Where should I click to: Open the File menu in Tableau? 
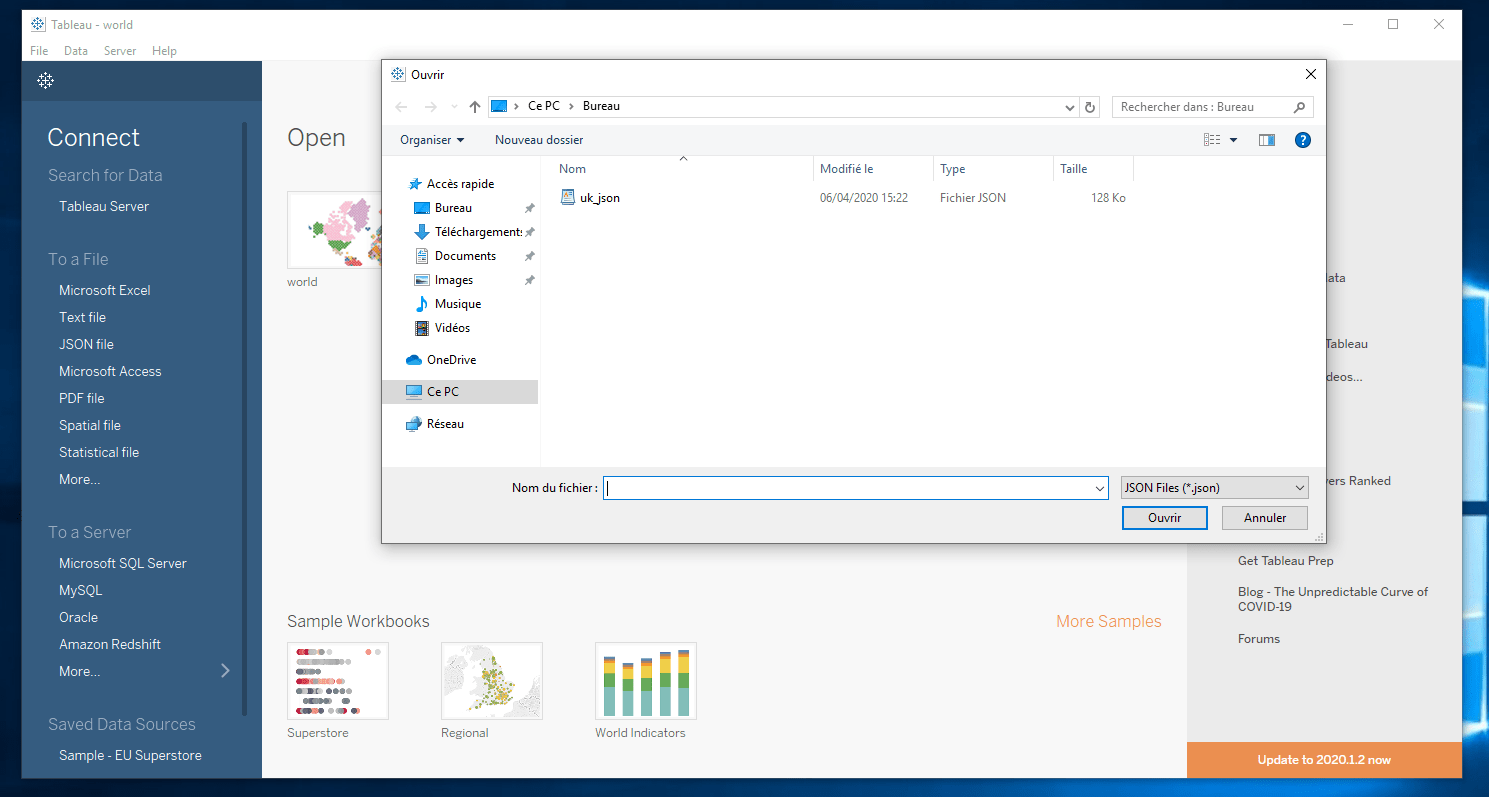[x=39, y=51]
